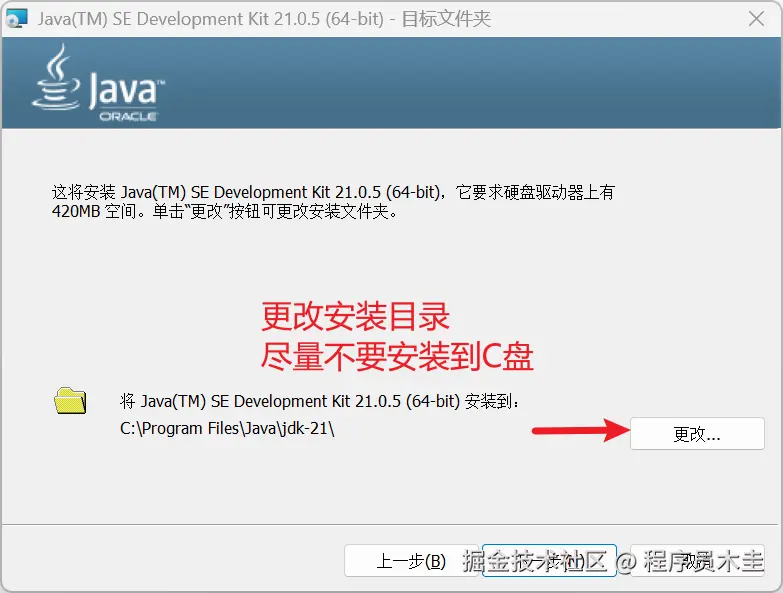Go back with the 上一步(B) button
Viewport: 783px width, 593px height.
[411, 561]
